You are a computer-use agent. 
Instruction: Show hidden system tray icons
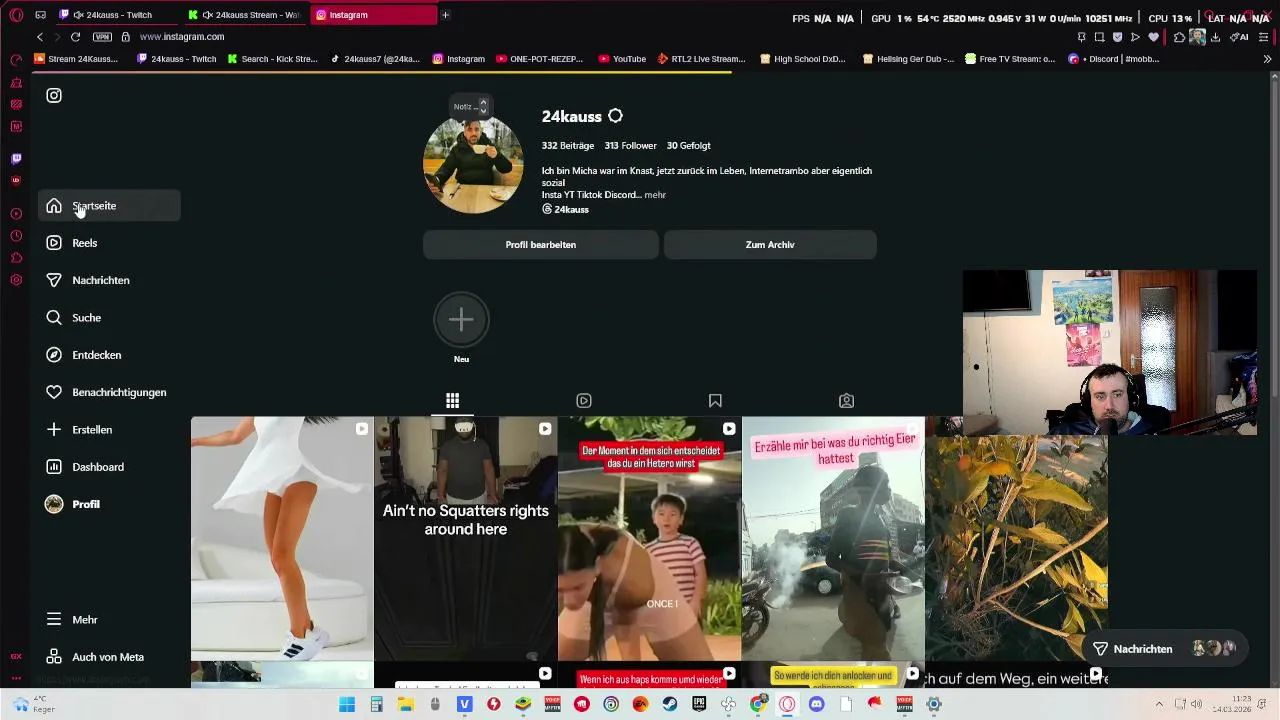click(1159, 704)
